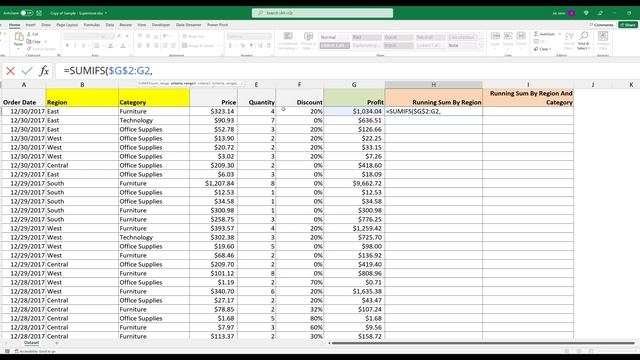Image resolution: width=640 pixels, height=360 pixels.
Task: Select the Dataset sheet tab
Action: tap(31, 343)
